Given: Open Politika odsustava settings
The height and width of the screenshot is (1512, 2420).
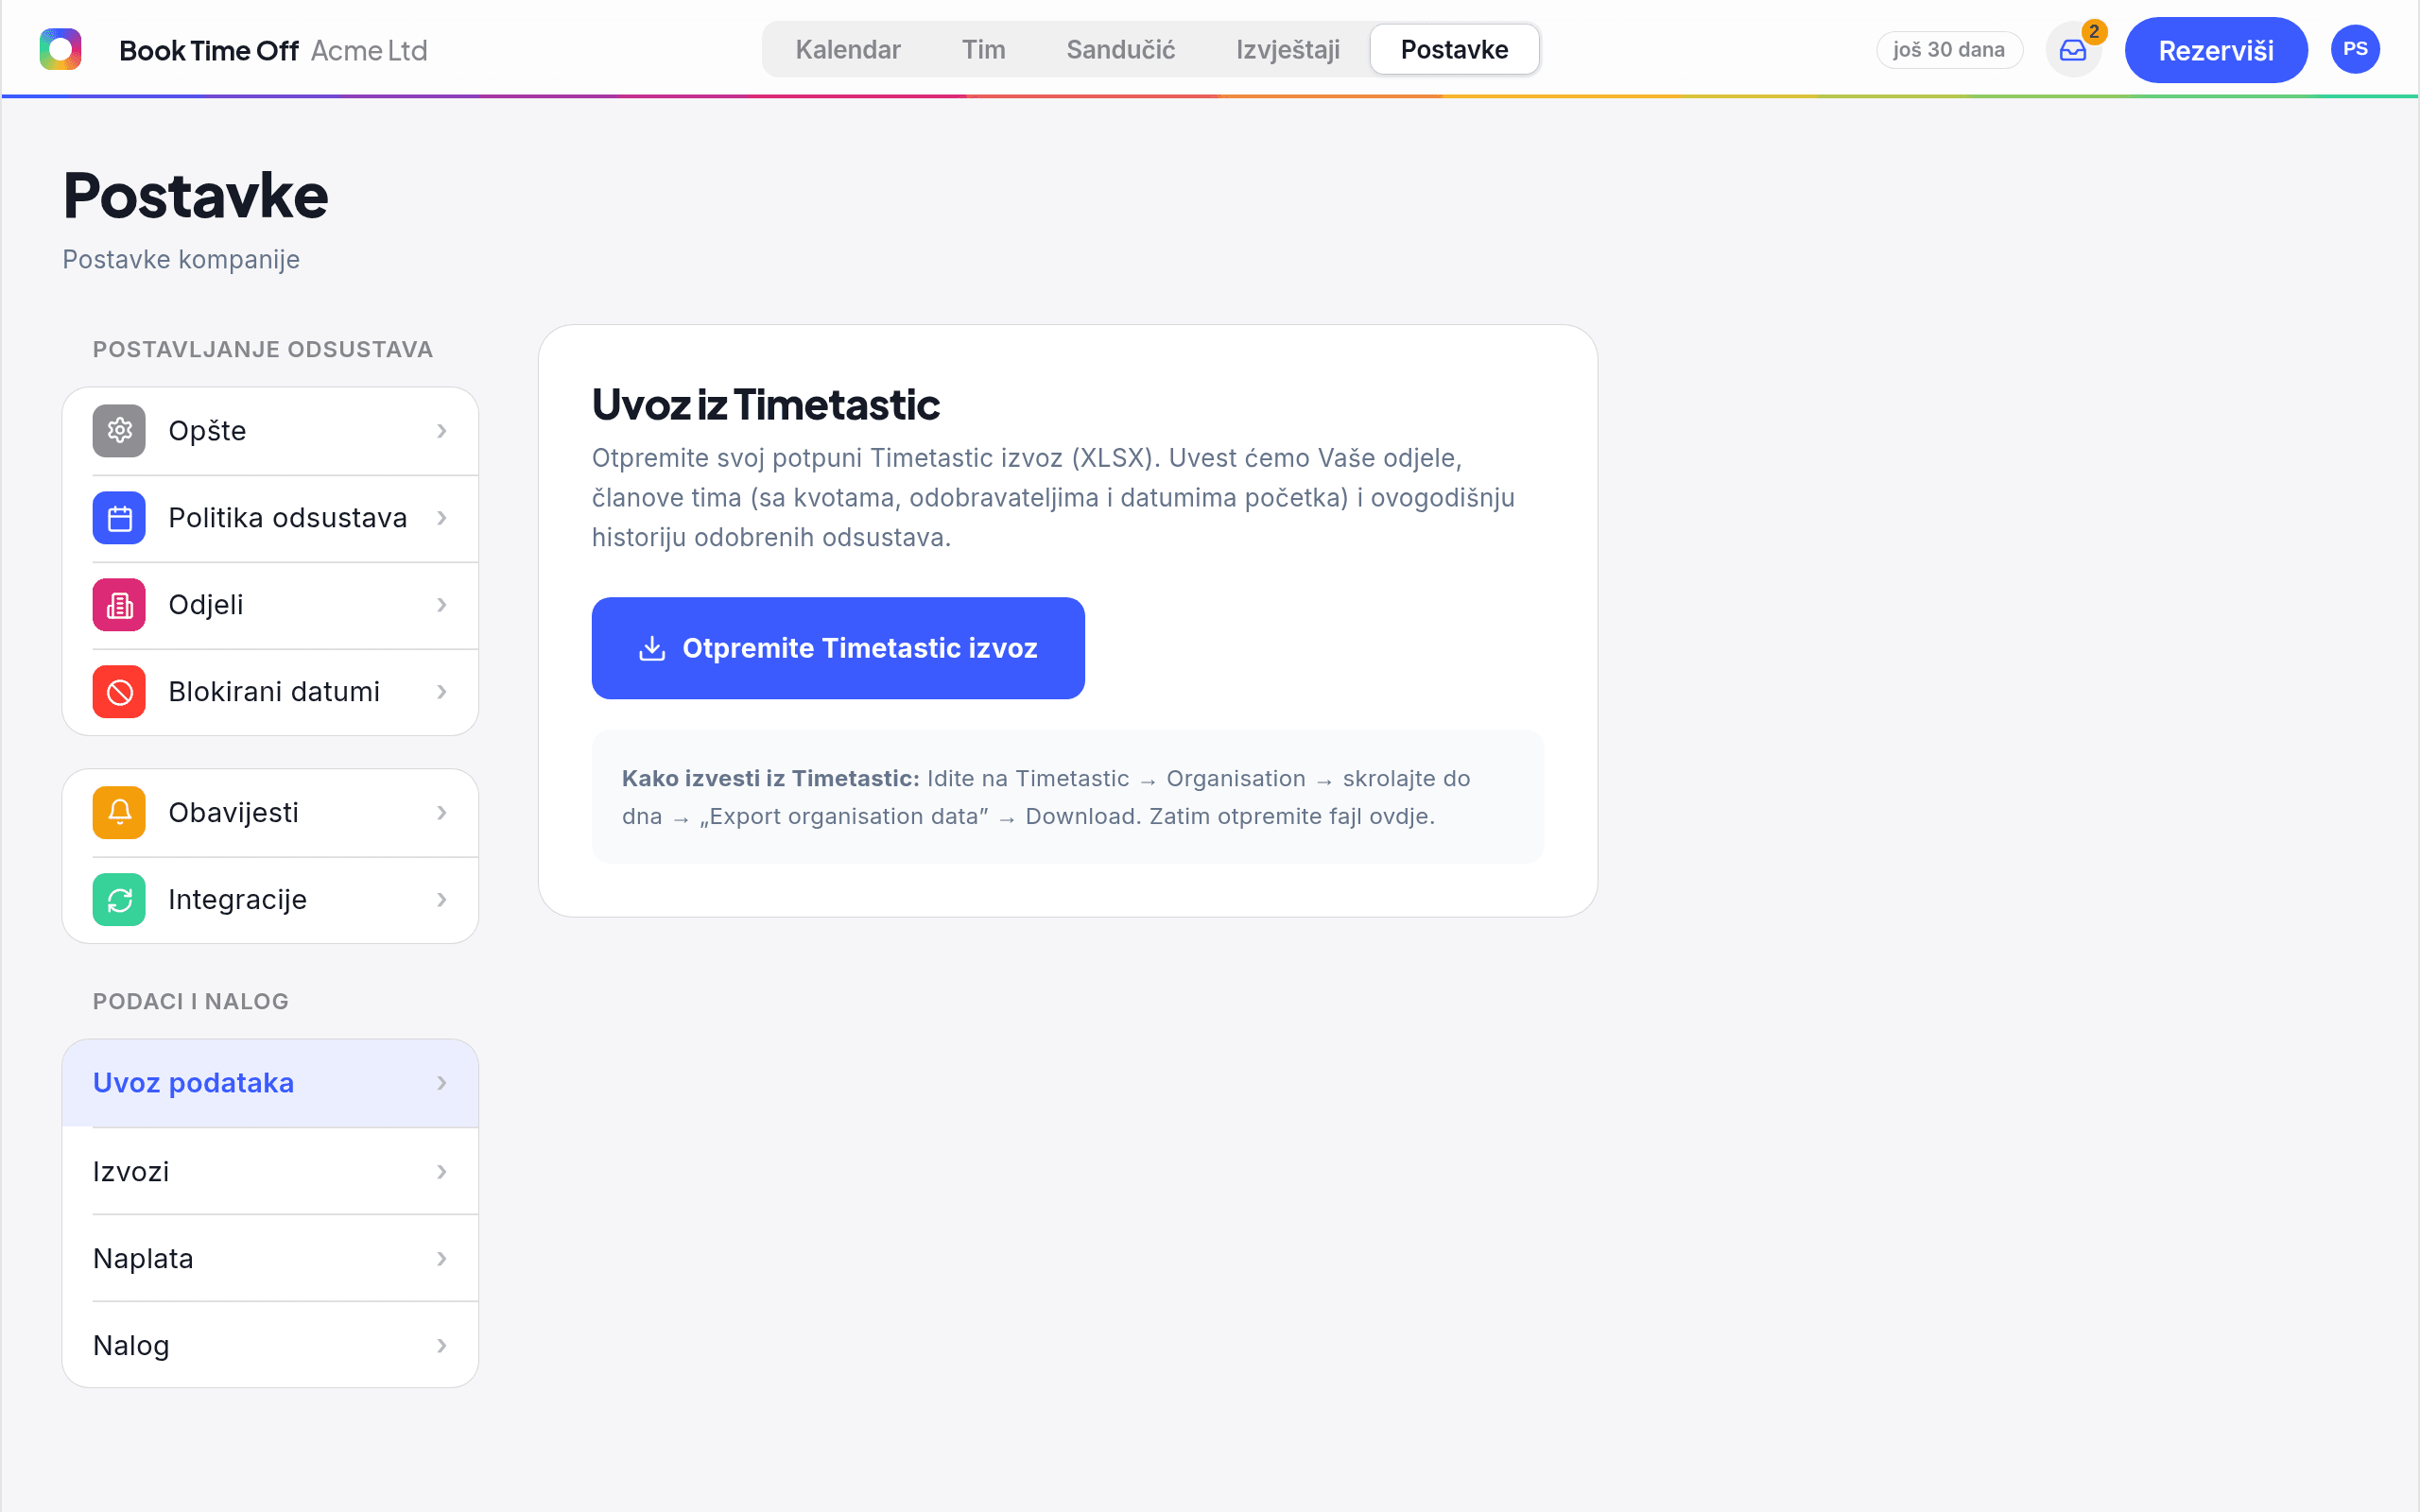Looking at the screenshot, I should pyautogui.click(x=270, y=518).
